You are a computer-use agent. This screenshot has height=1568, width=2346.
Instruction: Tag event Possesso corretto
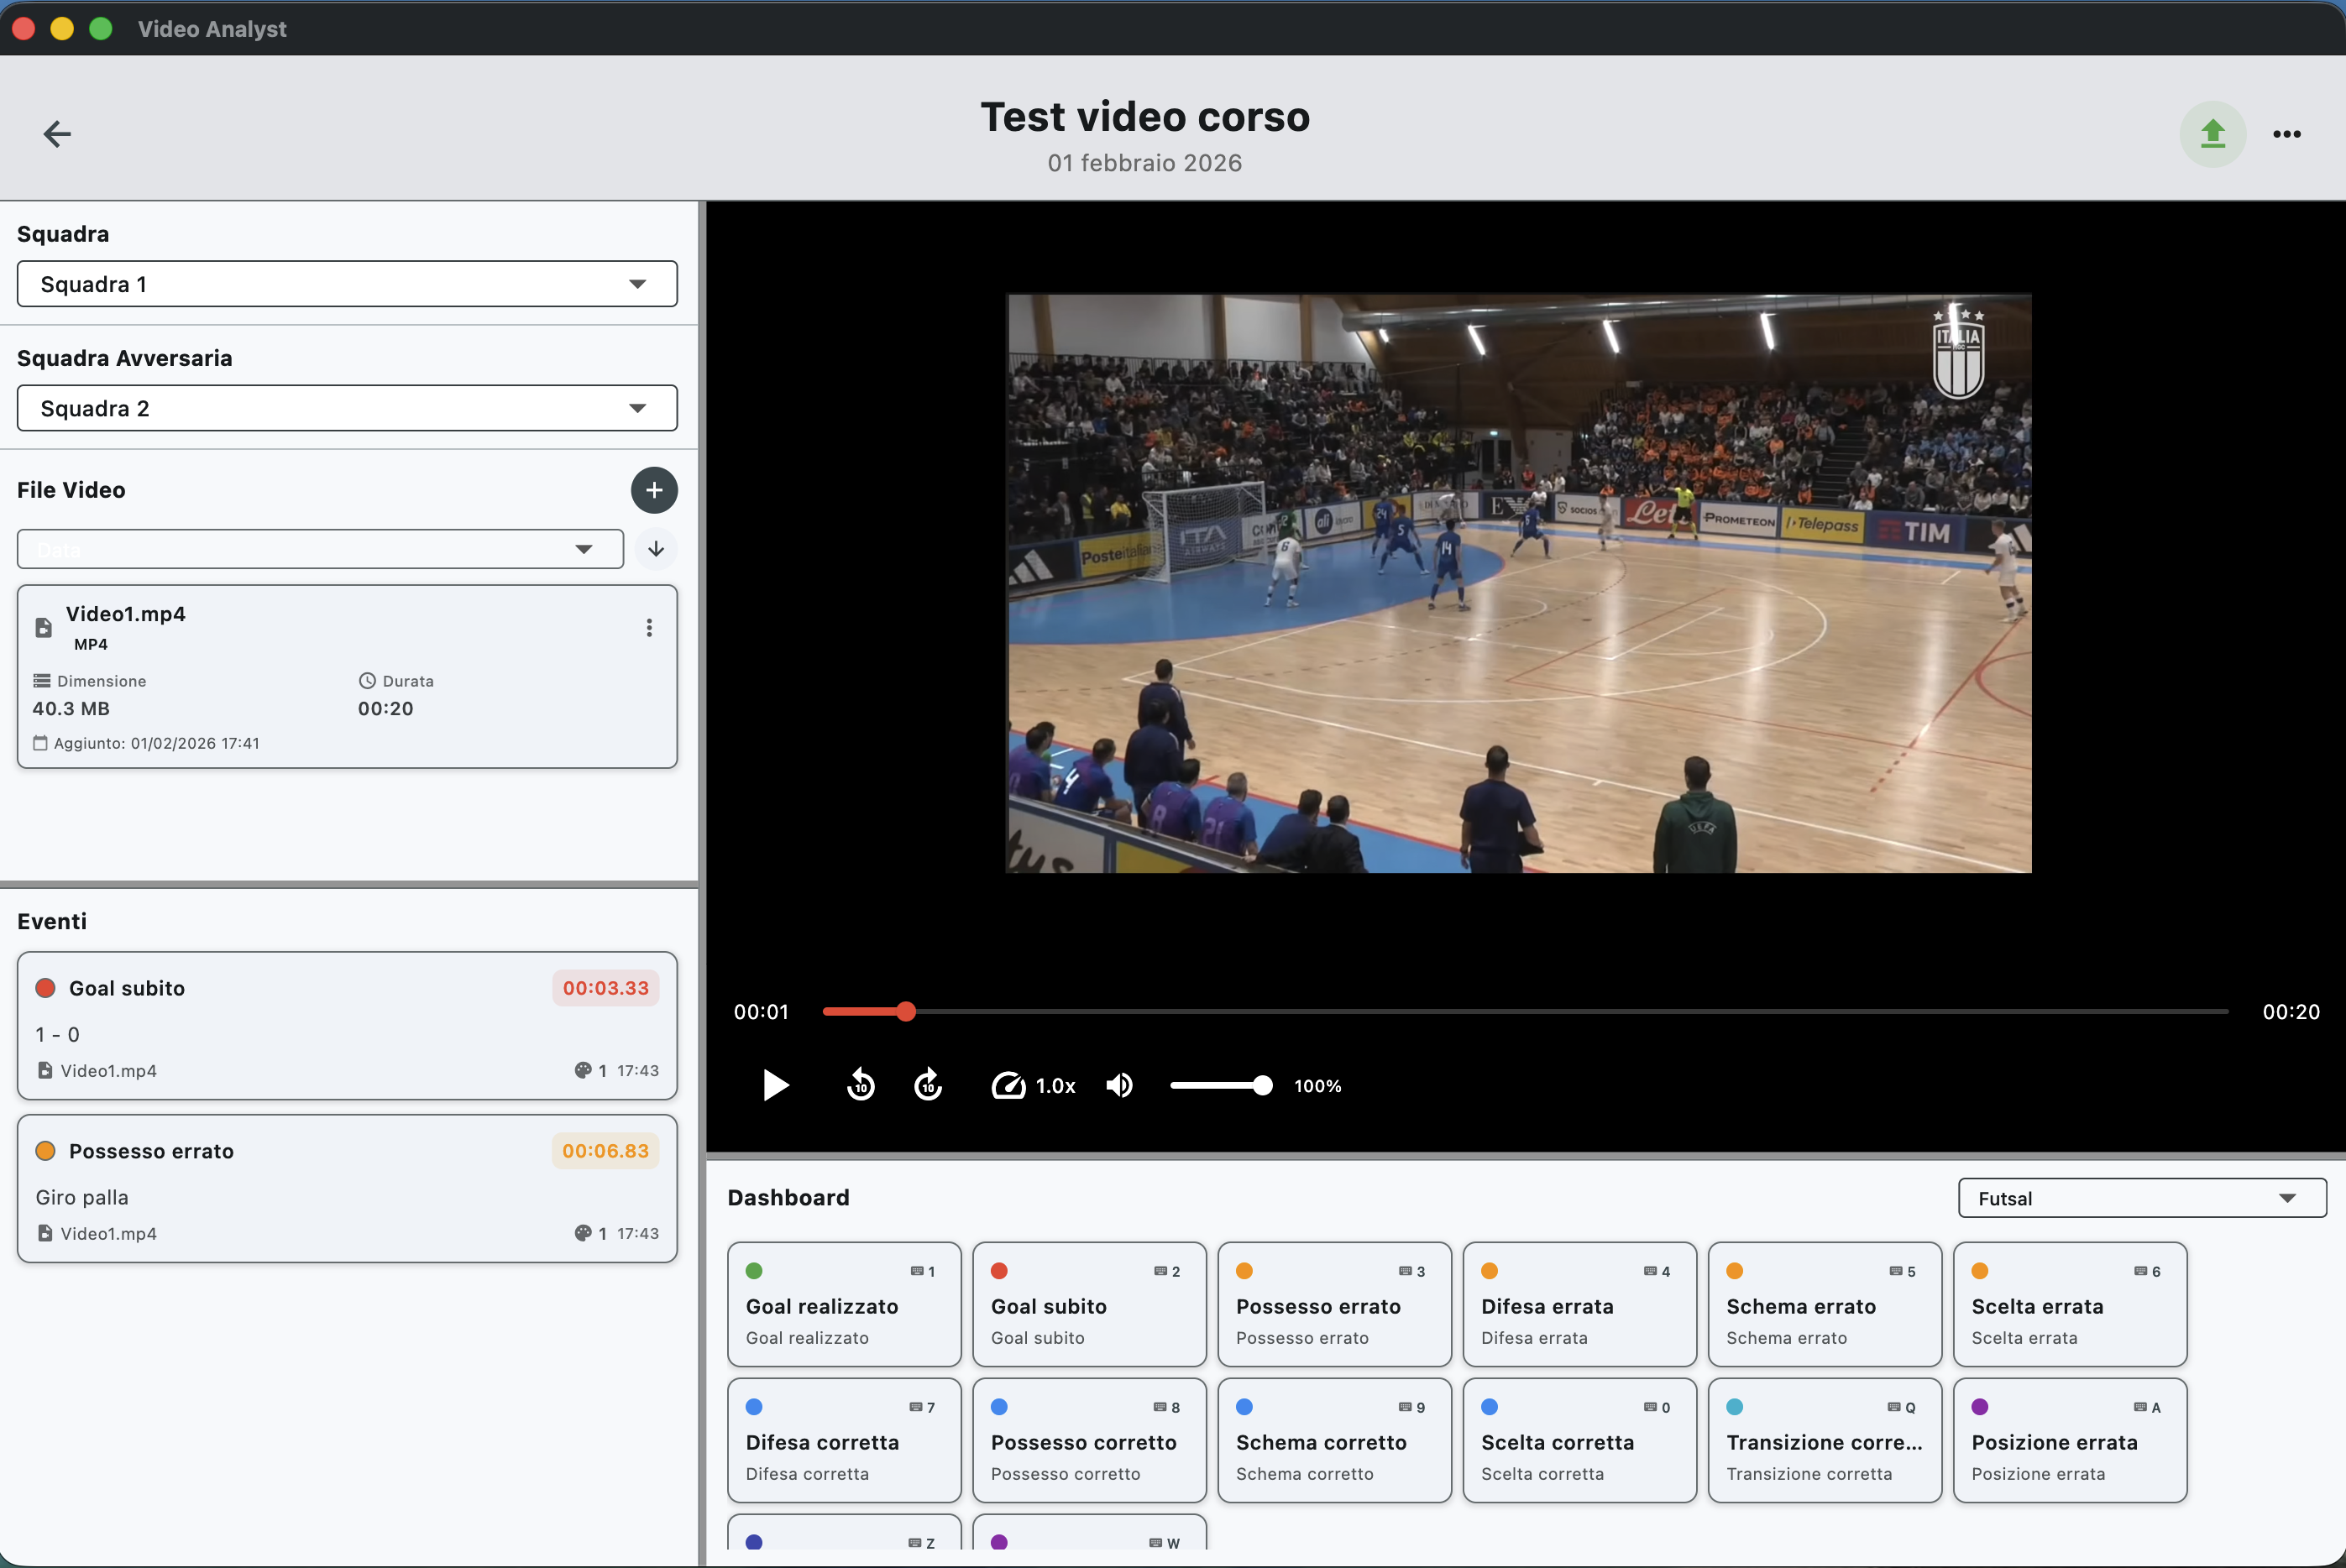(1089, 1440)
